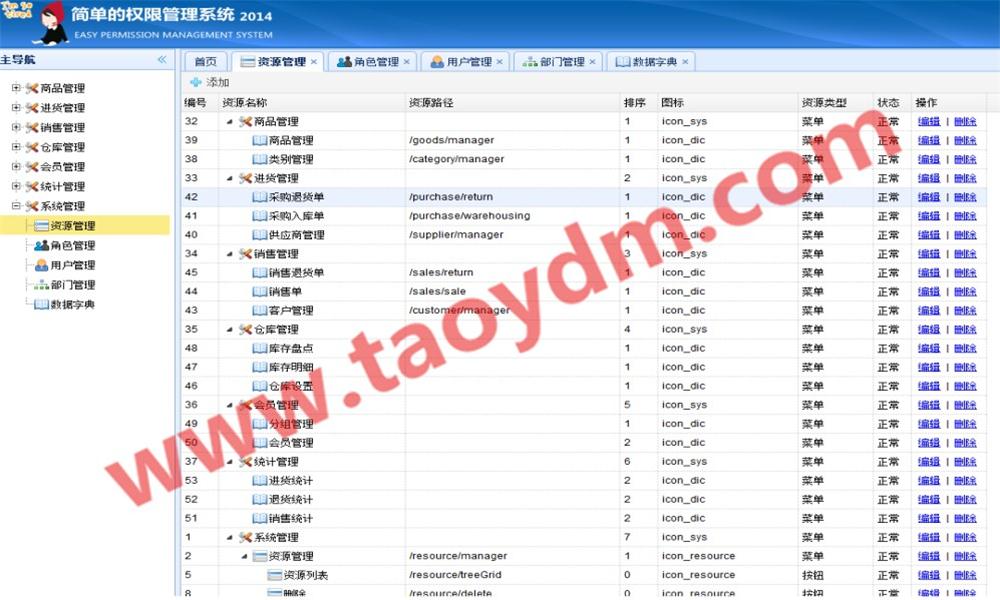Expand 仓库管理 in the left navigation tree
1000x600 pixels.
(x=16, y=147)
